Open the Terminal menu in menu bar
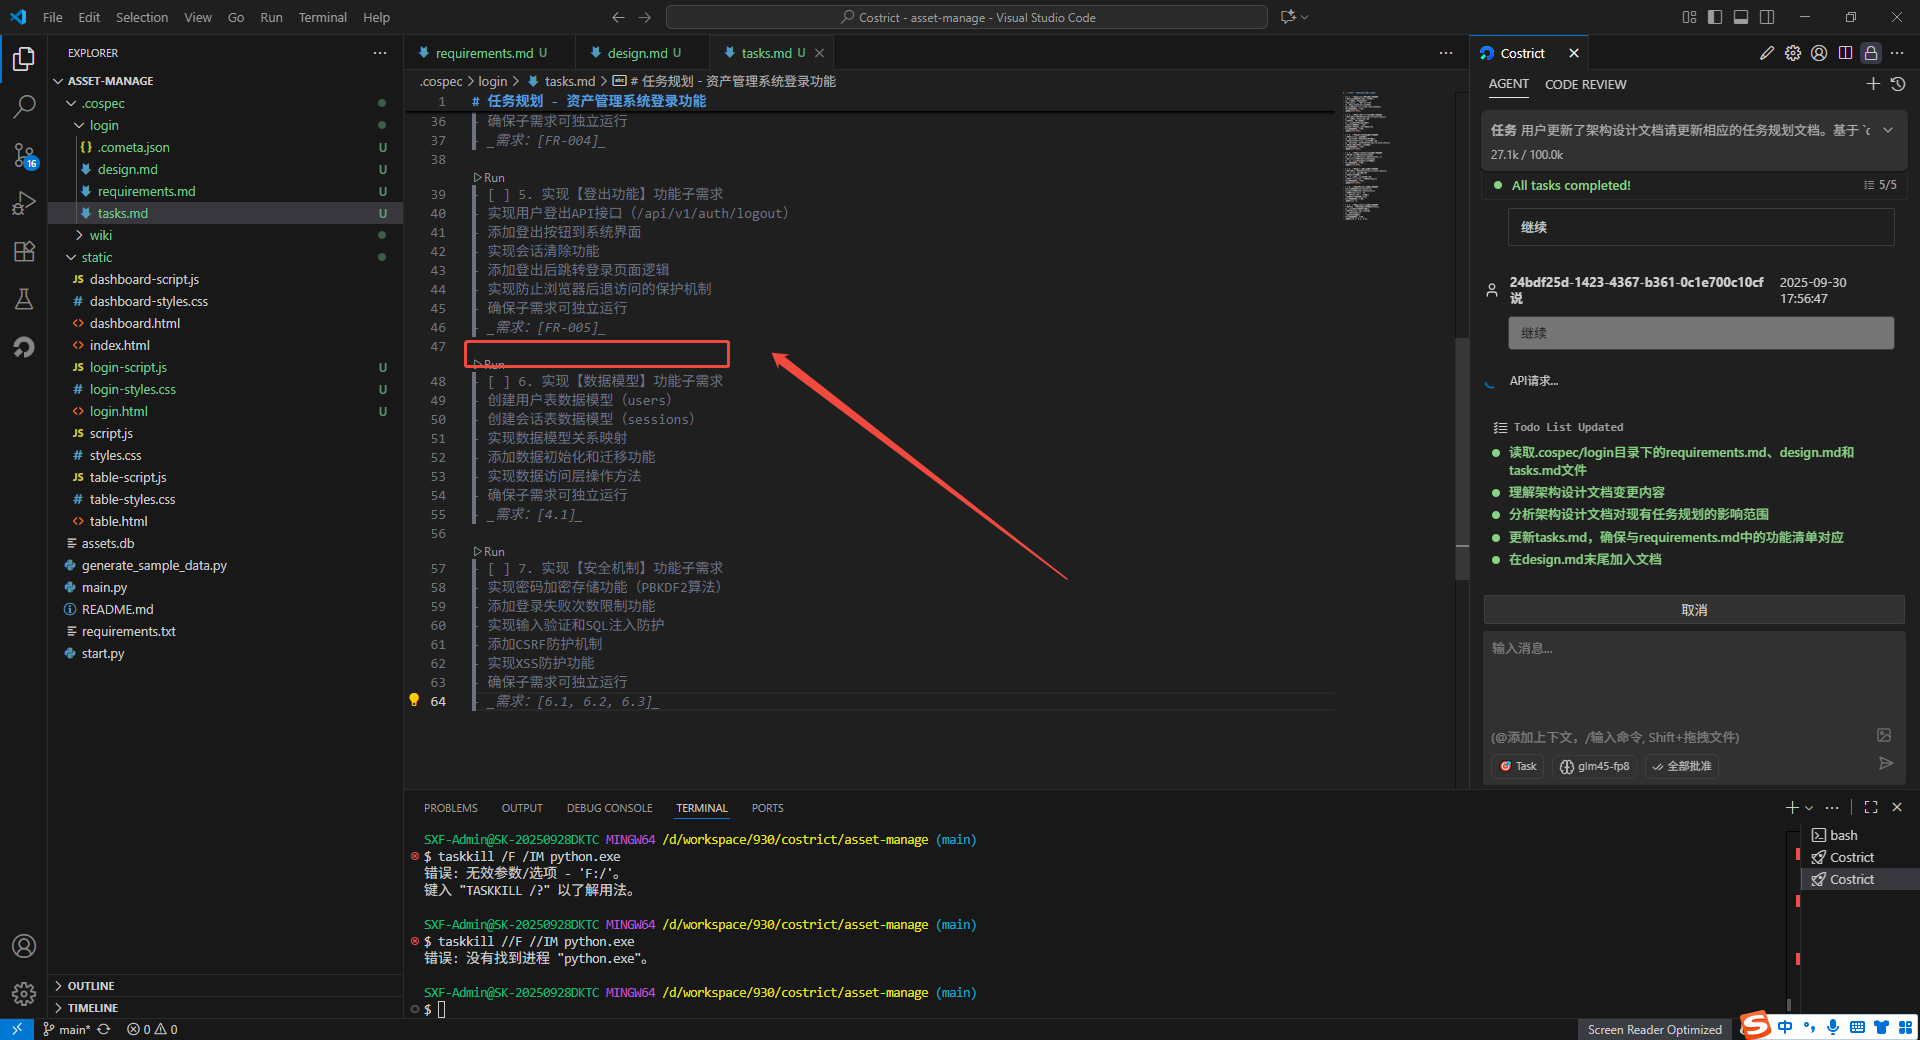1920x1040 pixels. click(322, 17)
